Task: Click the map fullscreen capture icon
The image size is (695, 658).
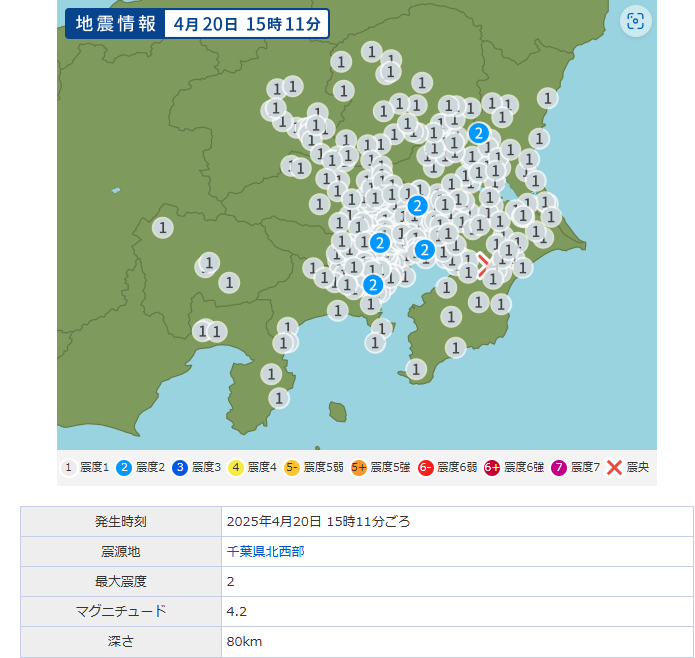Action: [x=635, y=21]
